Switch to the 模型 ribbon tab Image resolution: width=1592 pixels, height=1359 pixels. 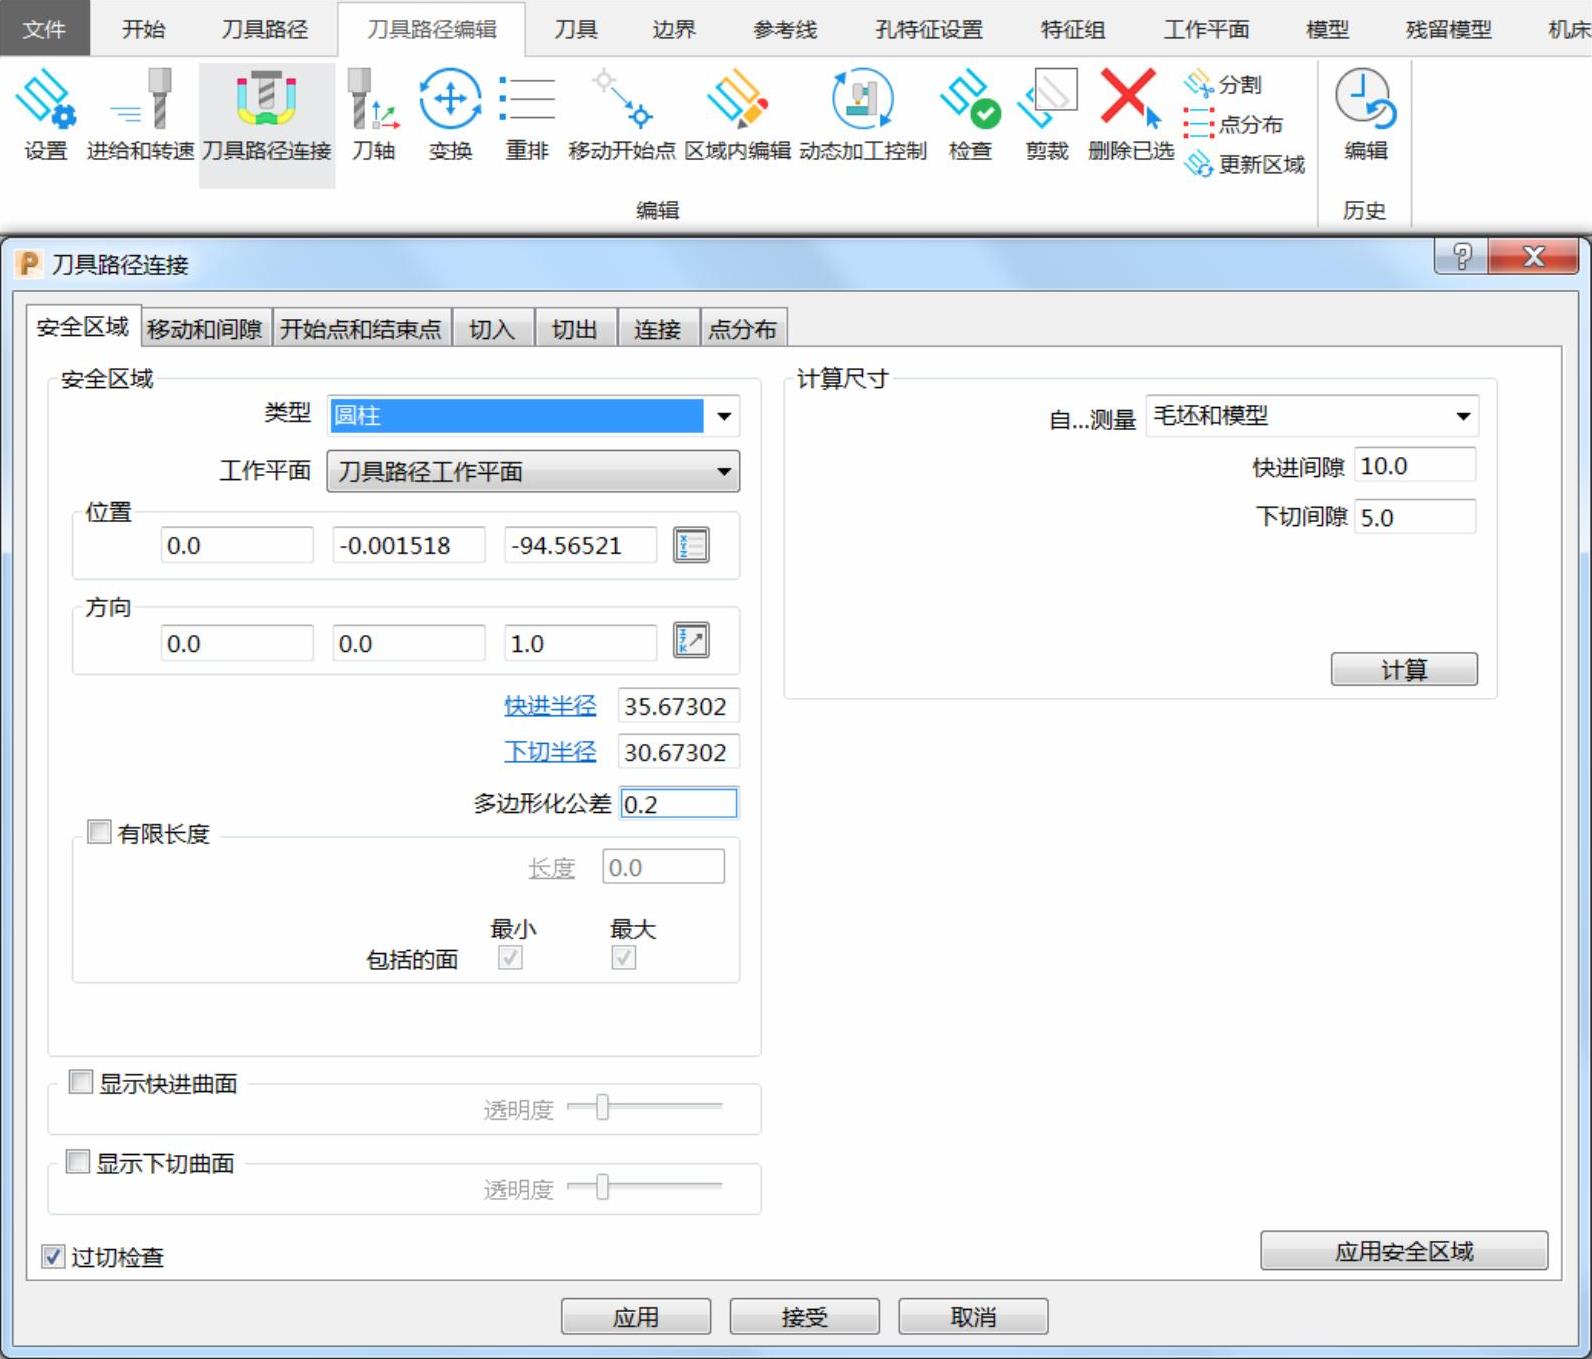click(1328, 29)
